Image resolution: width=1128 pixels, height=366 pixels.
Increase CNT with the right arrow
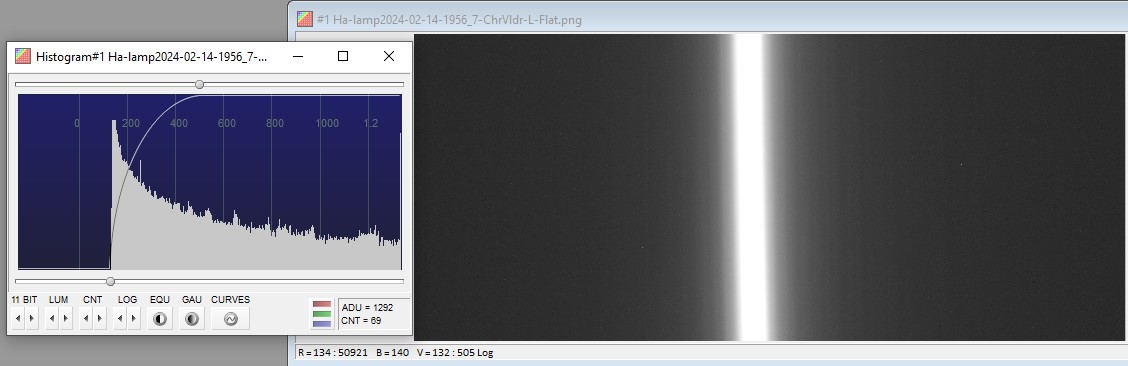click(x=99, y=319)
